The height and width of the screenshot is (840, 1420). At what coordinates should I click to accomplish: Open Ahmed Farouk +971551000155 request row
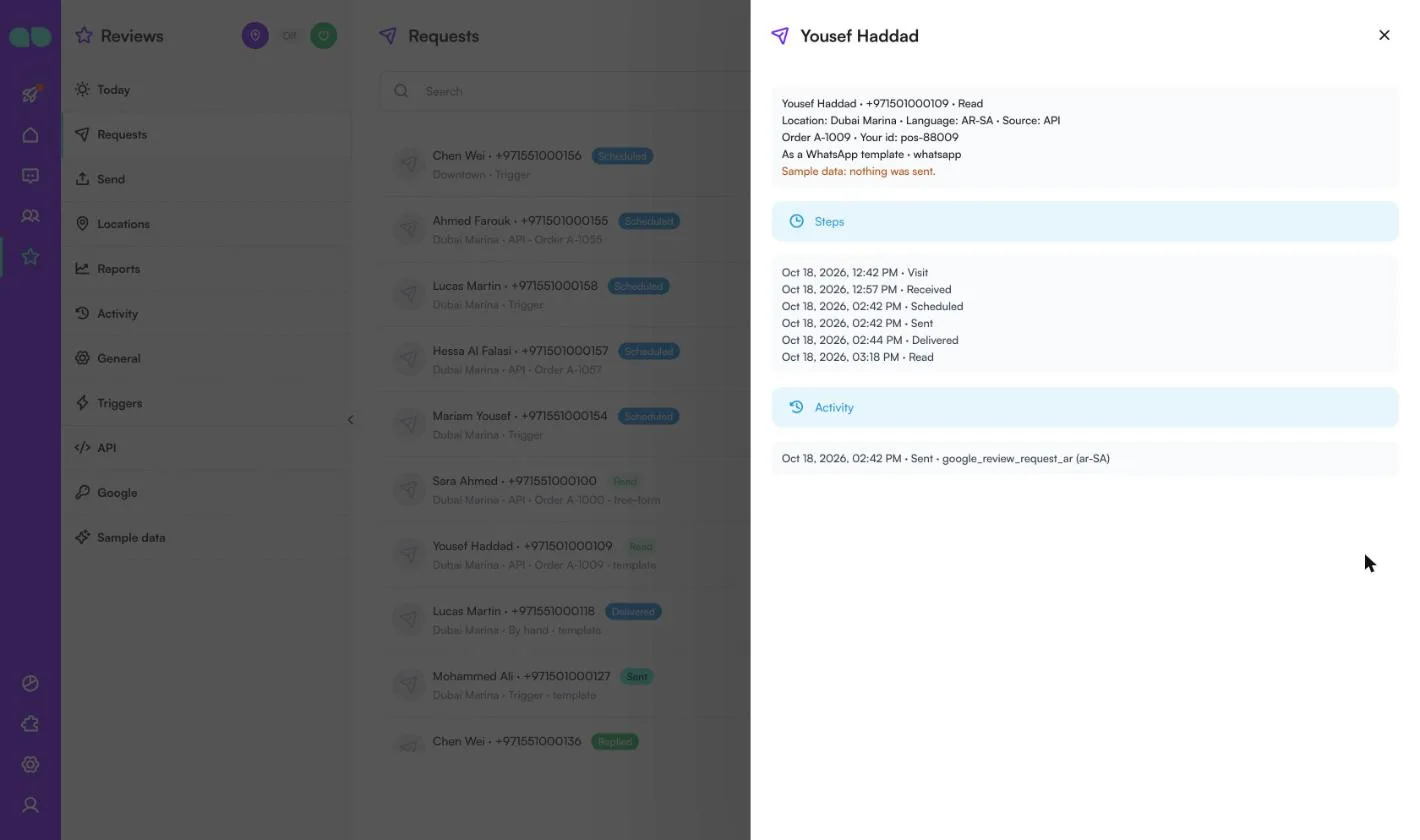(567, 229)
